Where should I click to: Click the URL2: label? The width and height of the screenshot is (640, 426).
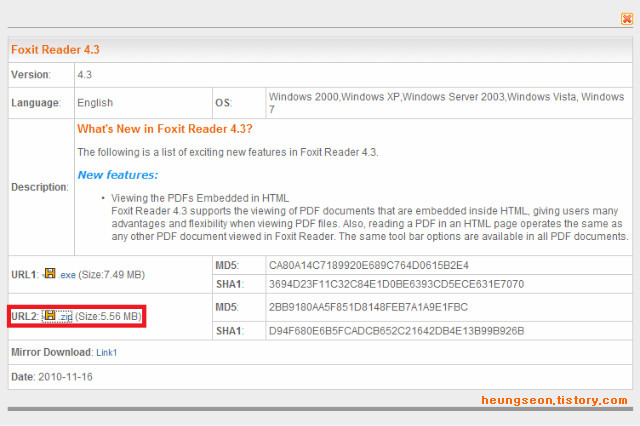pos(24,316)
